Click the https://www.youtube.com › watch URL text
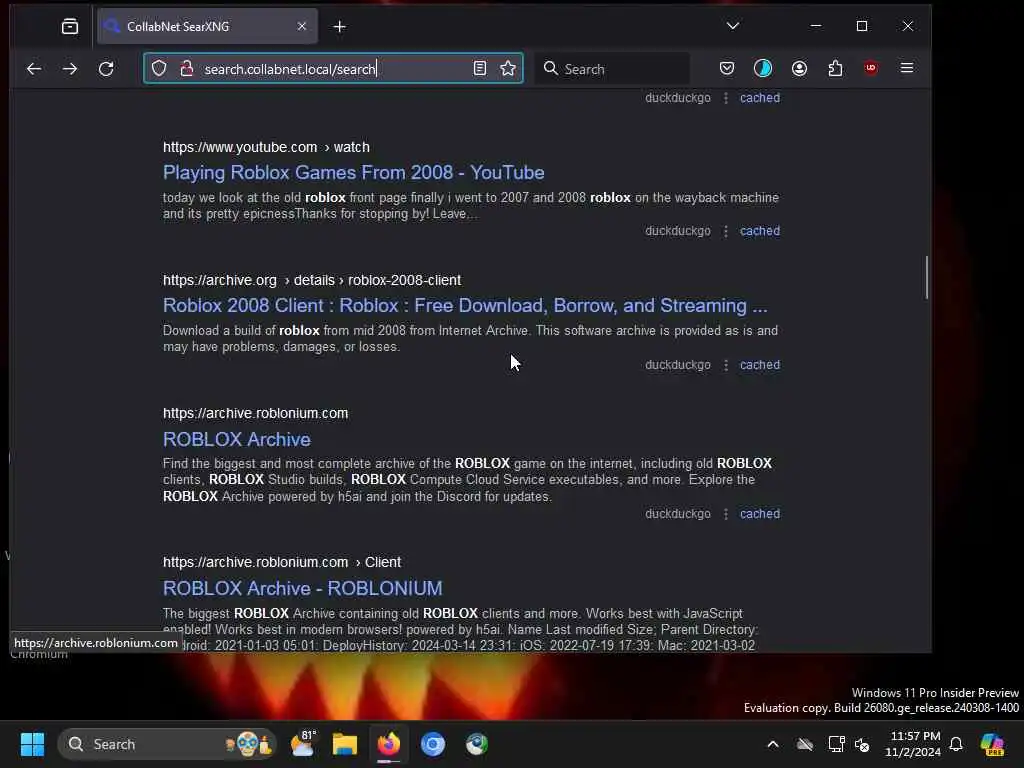 [x=266, y=147]
